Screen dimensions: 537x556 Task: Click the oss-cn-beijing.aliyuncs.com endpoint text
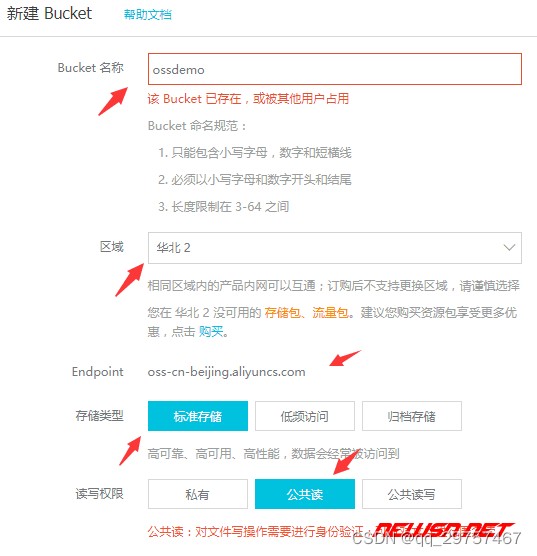pos(226,372)
